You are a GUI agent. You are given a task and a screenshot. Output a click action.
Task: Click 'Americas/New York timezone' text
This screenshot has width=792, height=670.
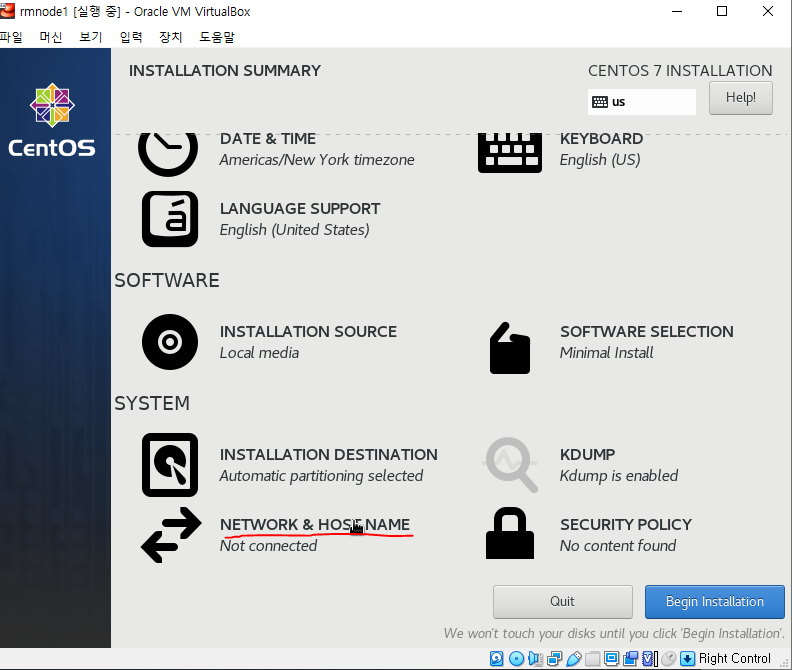point(317,160)
